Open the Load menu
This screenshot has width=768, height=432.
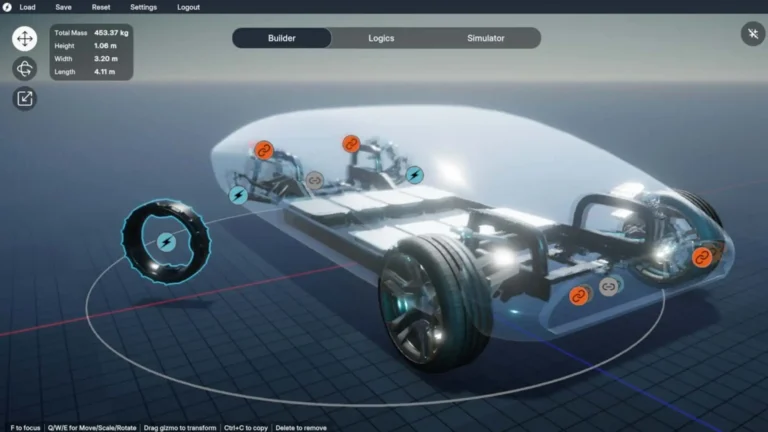[x=27, y=7]
